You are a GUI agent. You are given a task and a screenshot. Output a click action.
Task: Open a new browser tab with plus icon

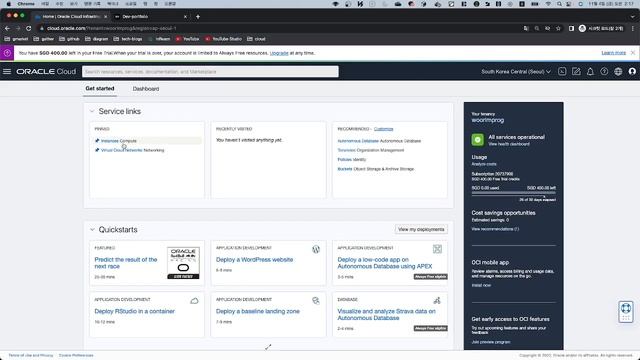[198, 17]
